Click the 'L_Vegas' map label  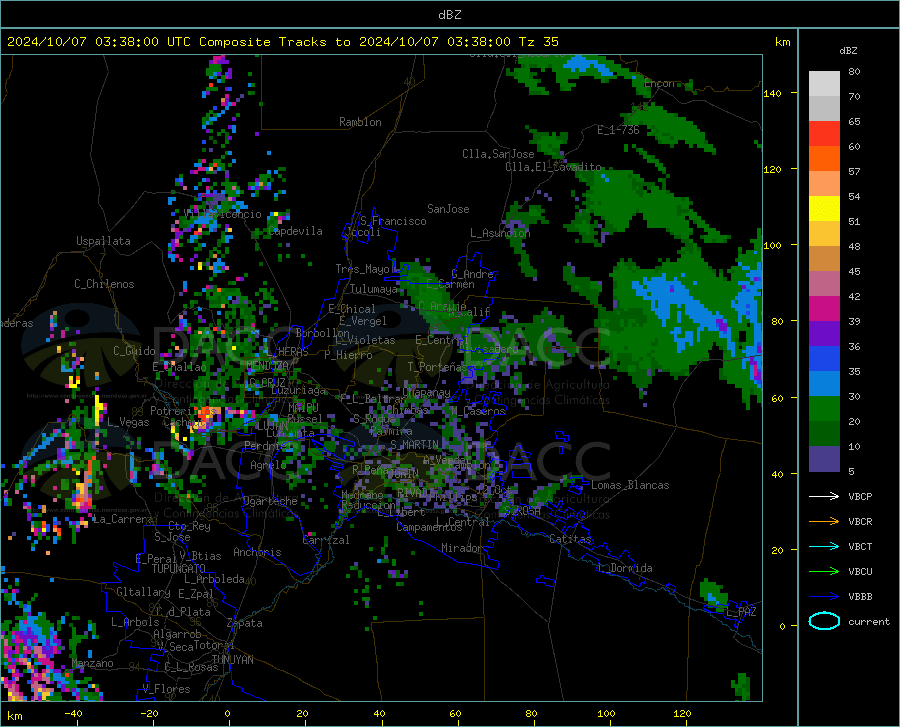point(128,422)
